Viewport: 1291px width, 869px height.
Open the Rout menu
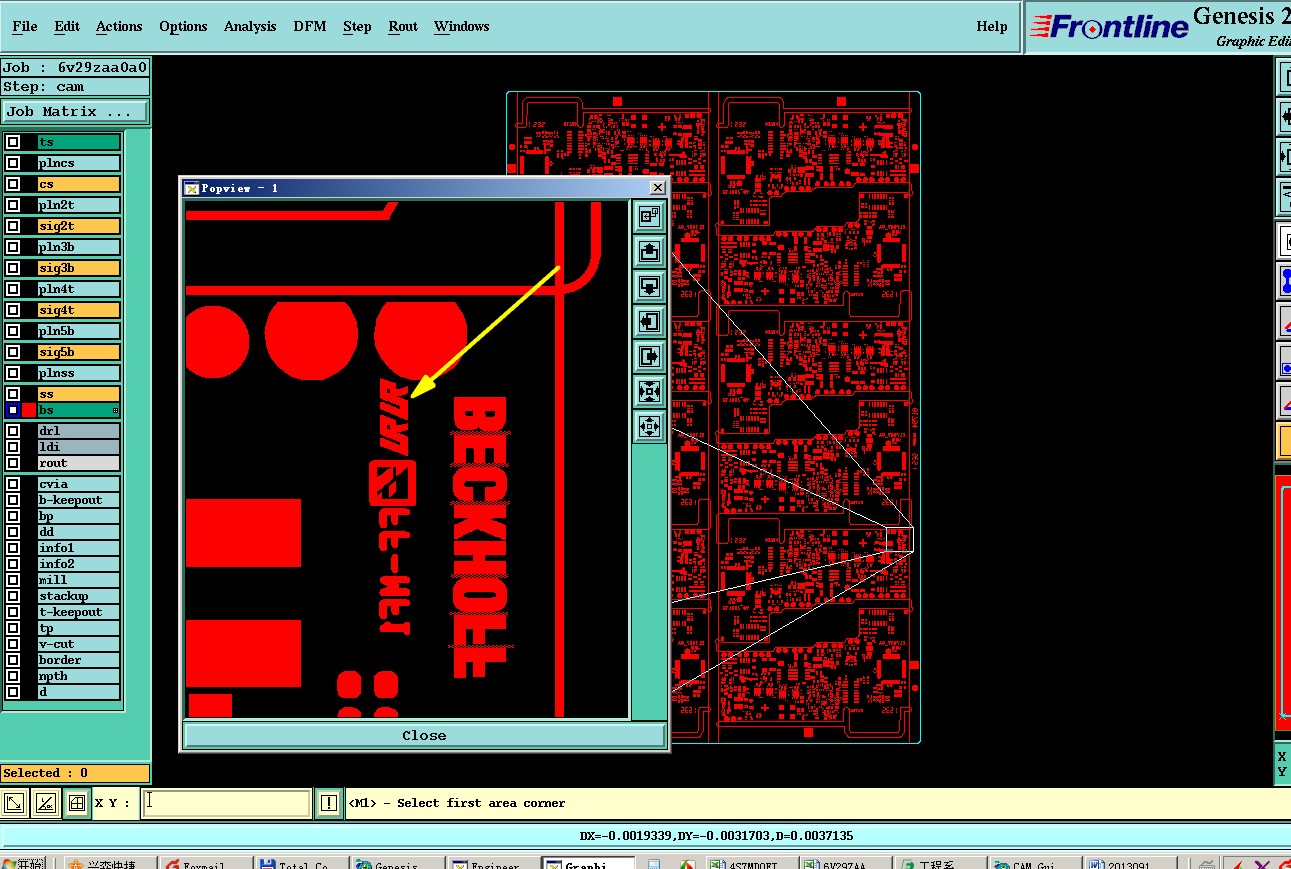tap(403, 27)
